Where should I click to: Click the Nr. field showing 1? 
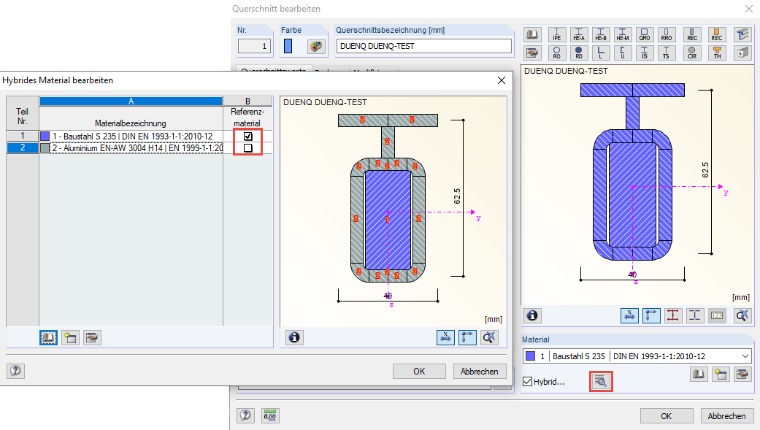[254, 46]
